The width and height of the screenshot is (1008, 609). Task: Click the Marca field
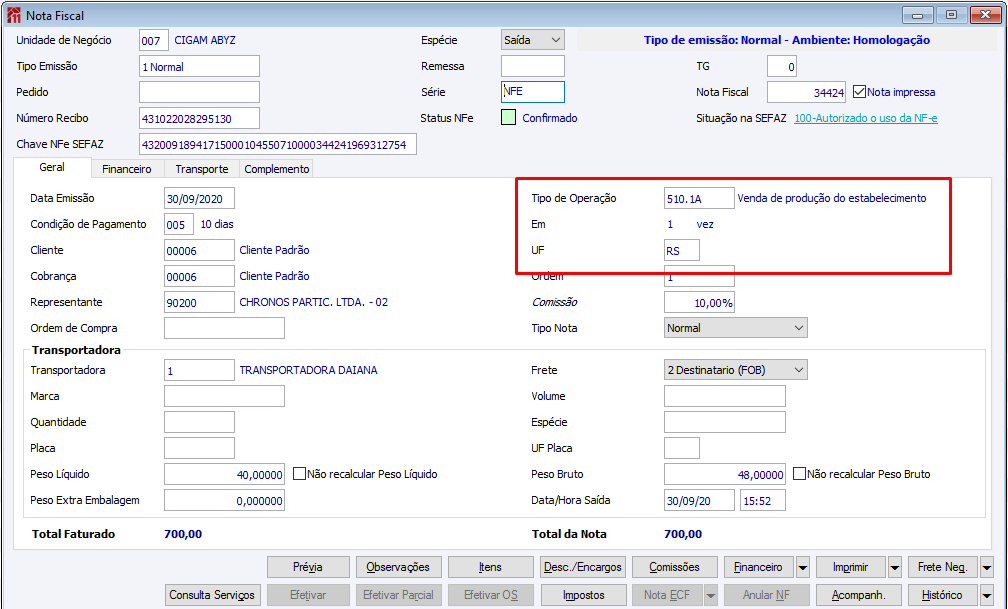click(x=224, y=396)
